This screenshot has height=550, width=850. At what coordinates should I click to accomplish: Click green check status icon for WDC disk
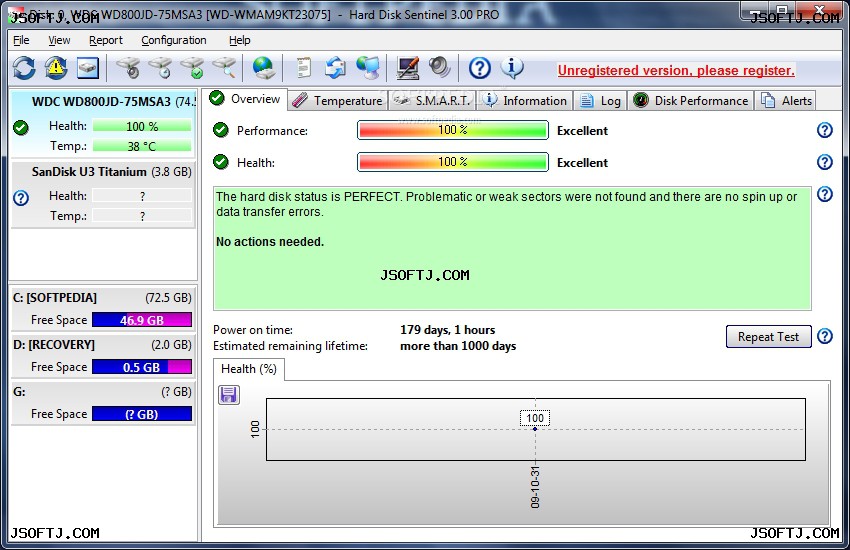(21, 128)
